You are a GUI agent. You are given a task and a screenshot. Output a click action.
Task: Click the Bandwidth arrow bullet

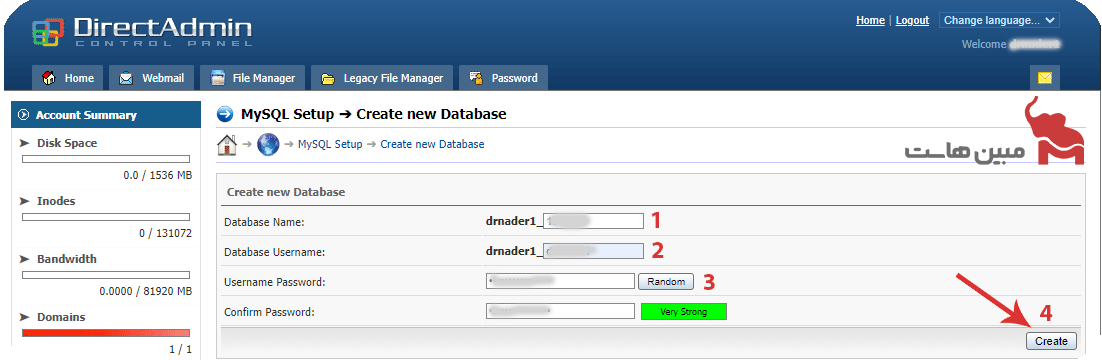(24, 259)
